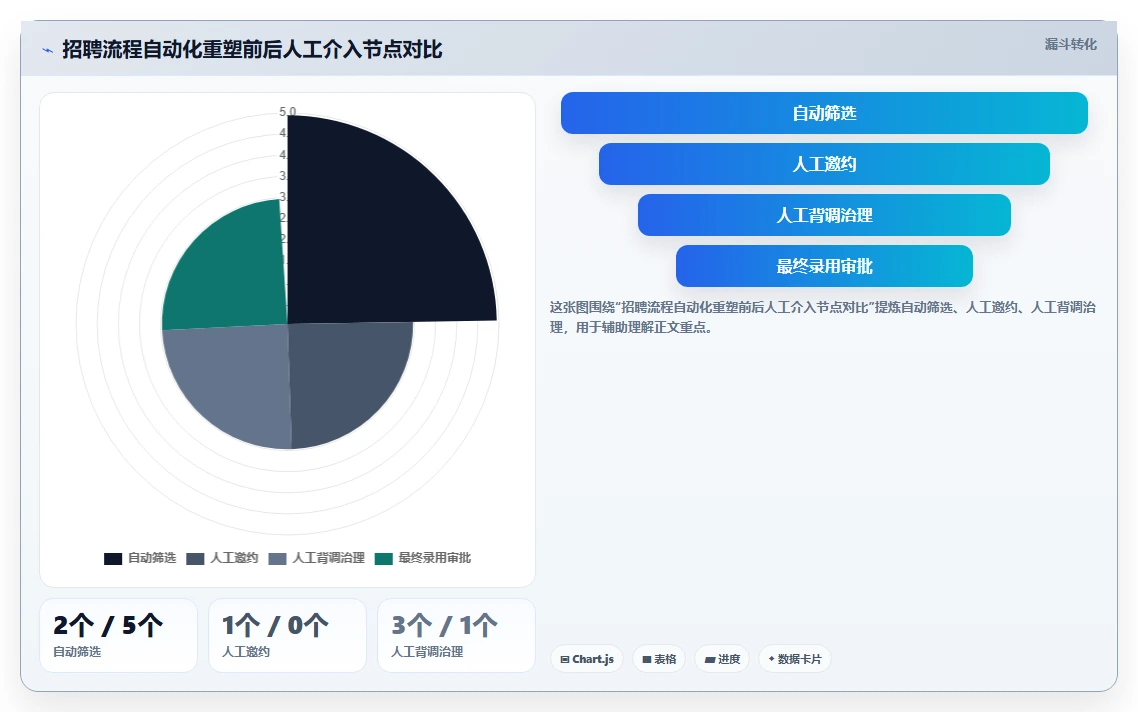Click the Chart.js tag chip
This screenshot has height=712, width=1138.
(586, 659)
